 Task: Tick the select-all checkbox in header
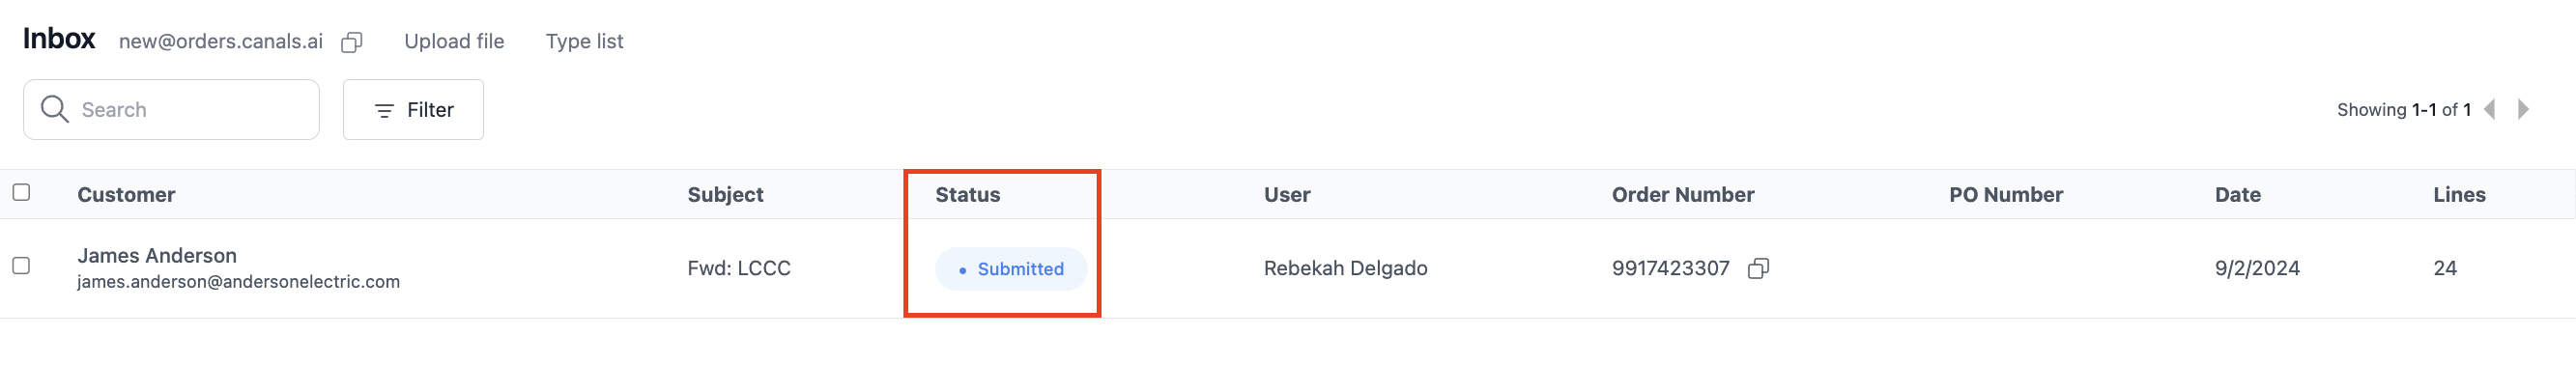[x=21, y=192]
